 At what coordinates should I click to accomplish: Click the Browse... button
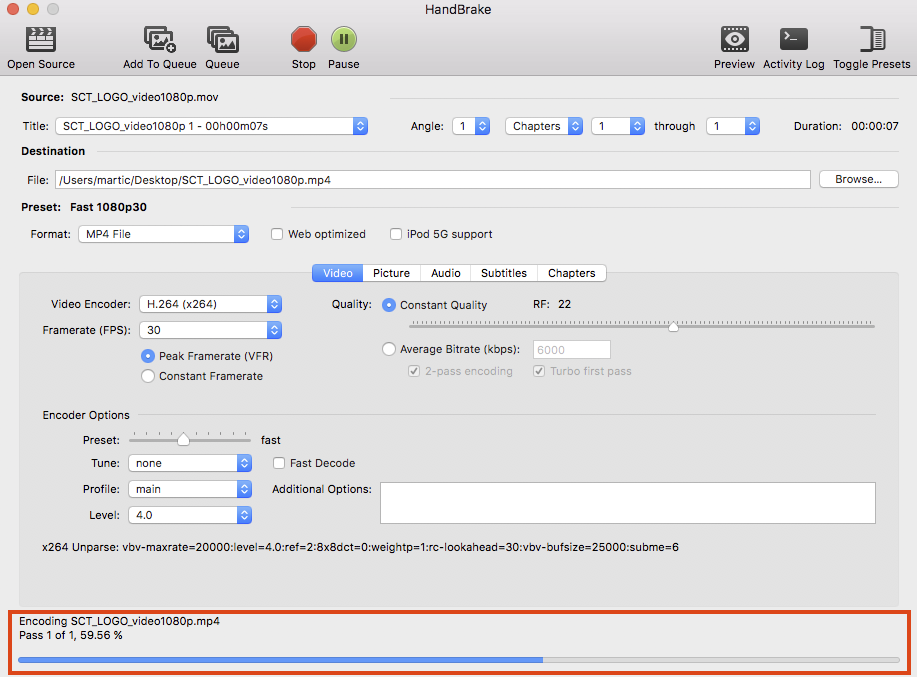pyautogui.click(x=859, y=179)
